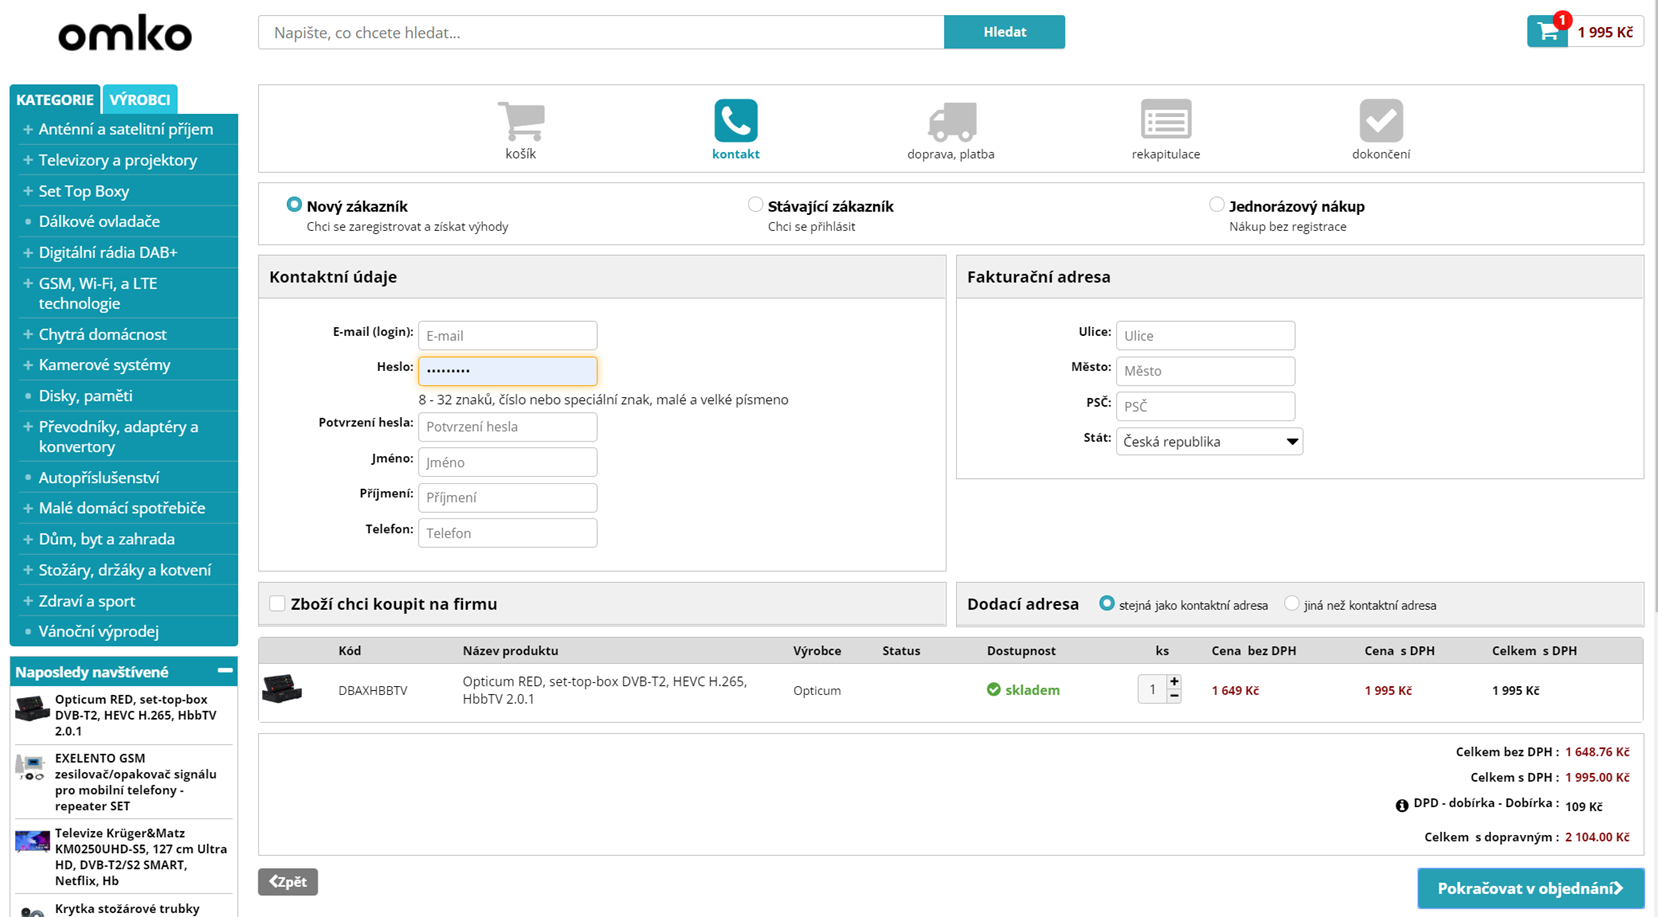Viewport: 1658px width, 917px height.
Task: Expand Televizory a projektory category
Action: tap(28, 160)
